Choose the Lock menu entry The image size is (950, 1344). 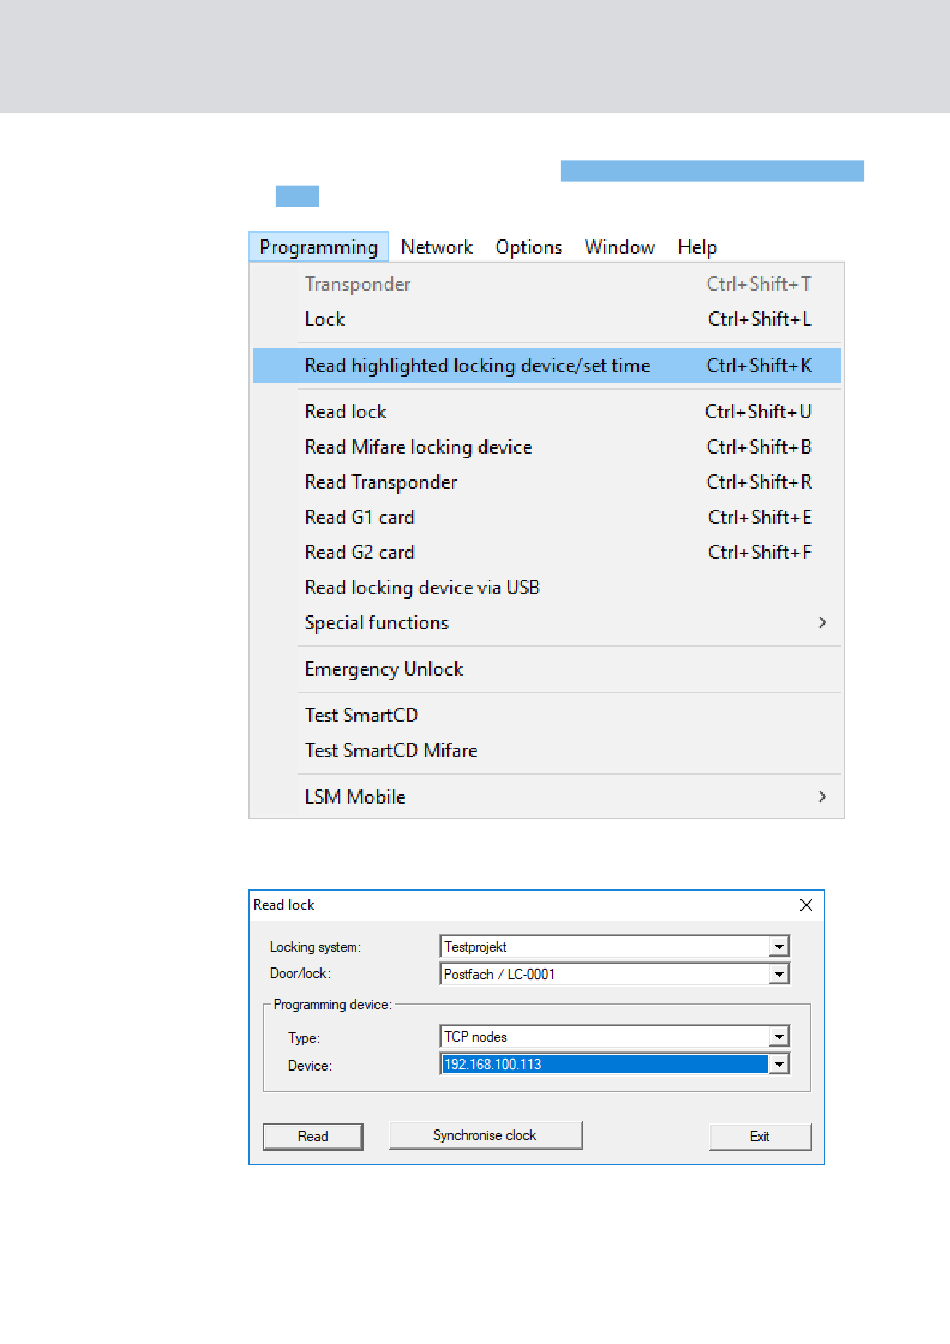point(325,319)
